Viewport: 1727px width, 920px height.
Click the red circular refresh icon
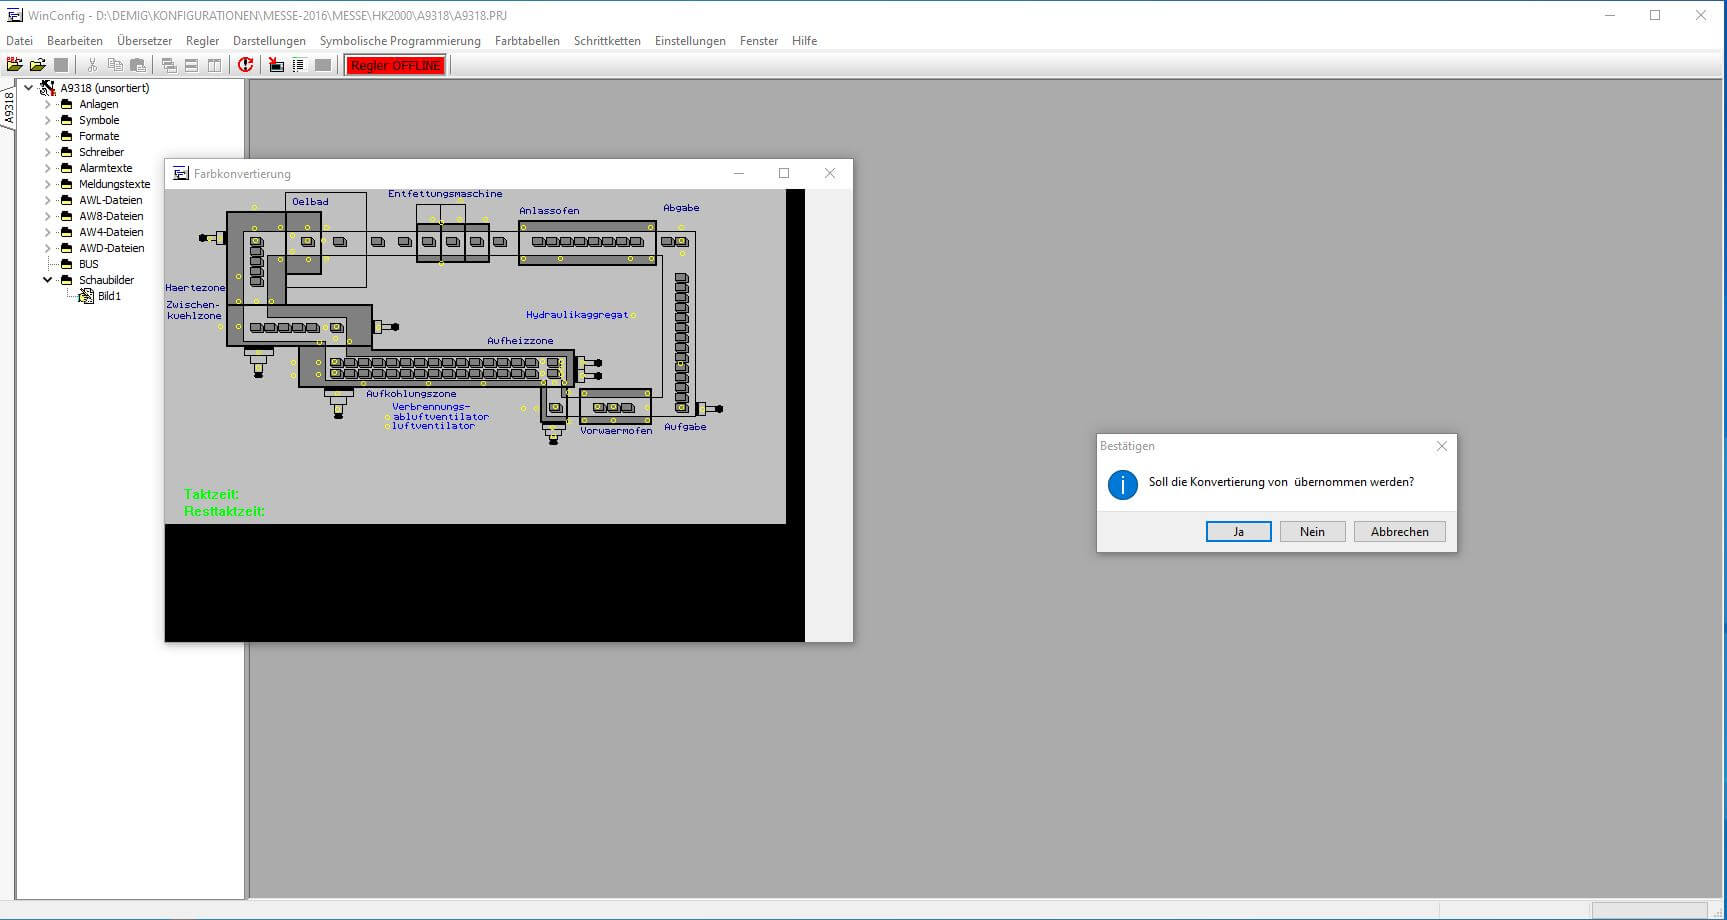click(x=245, y=65)
